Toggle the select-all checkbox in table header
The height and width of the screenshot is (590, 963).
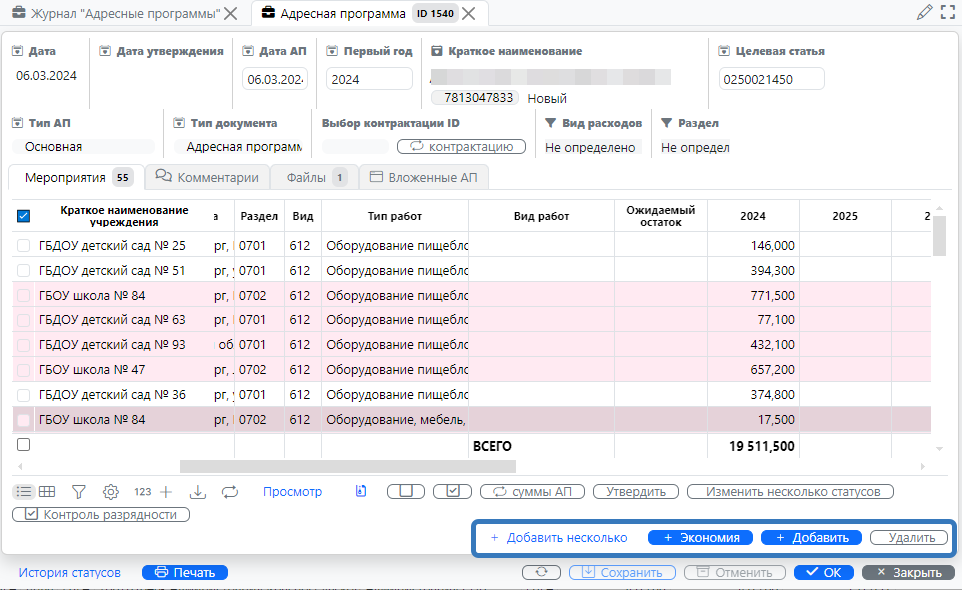[24, 216]
